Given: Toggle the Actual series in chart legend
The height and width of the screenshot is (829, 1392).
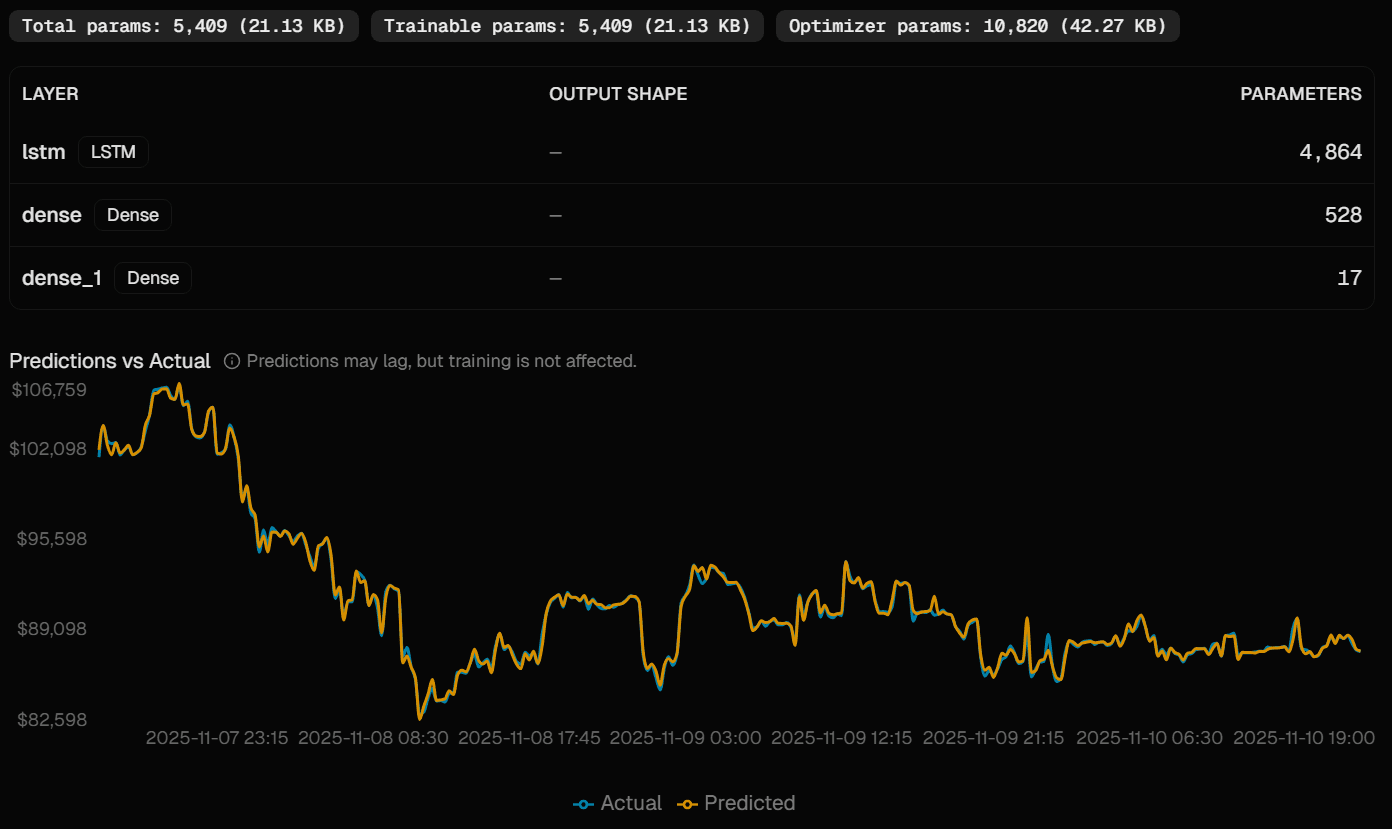Looking at the screenshot, I should [618, 803].
